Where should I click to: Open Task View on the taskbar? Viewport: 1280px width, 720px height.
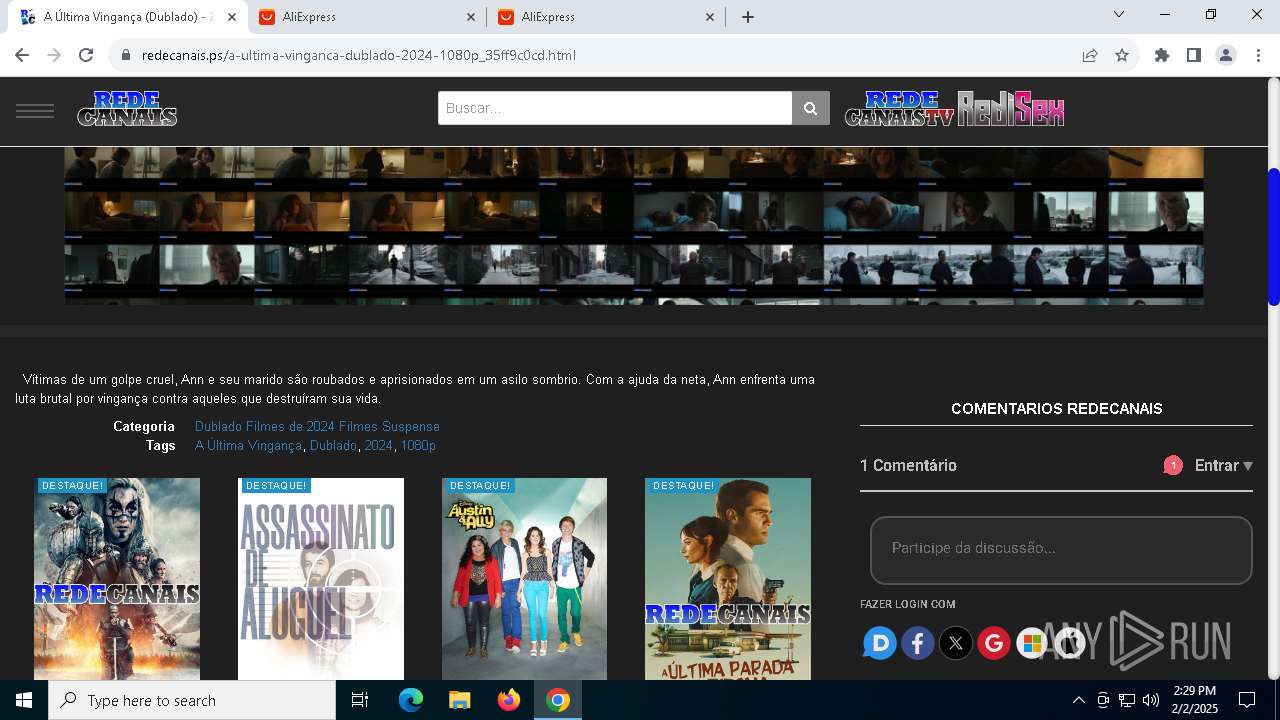[360, 700]
